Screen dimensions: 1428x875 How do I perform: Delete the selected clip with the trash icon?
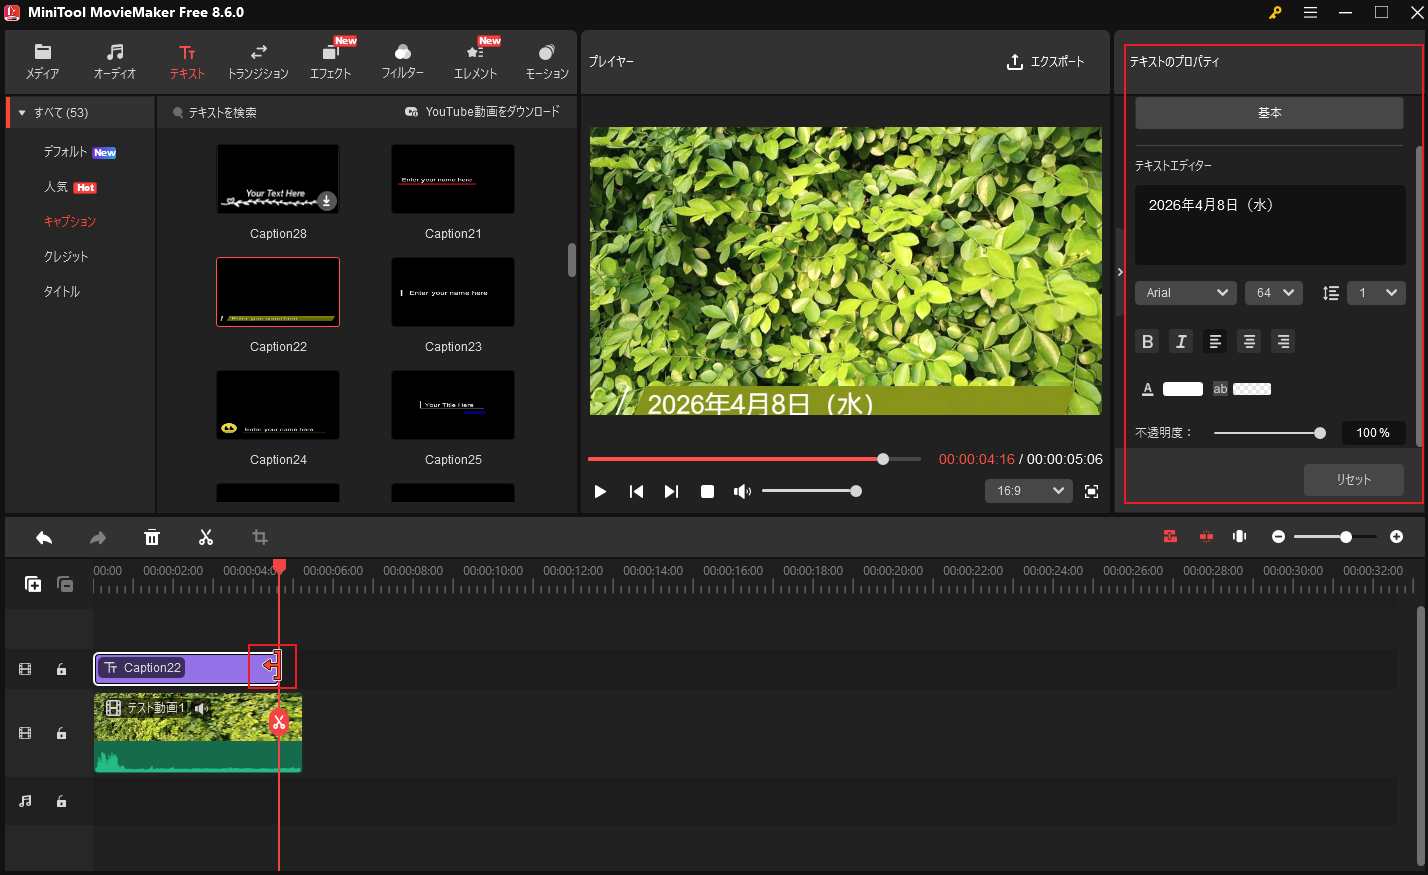152,537
